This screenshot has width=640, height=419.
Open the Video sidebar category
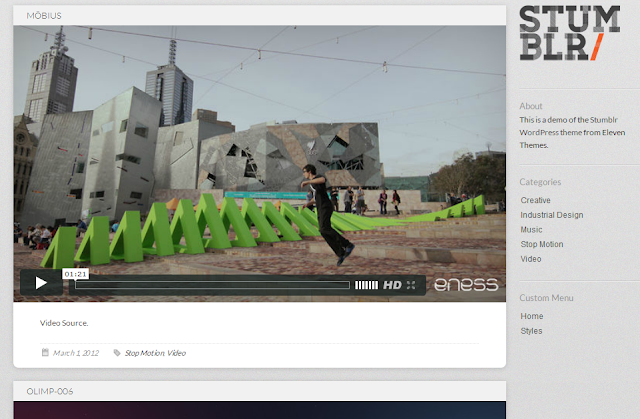(x=531, y=259)
